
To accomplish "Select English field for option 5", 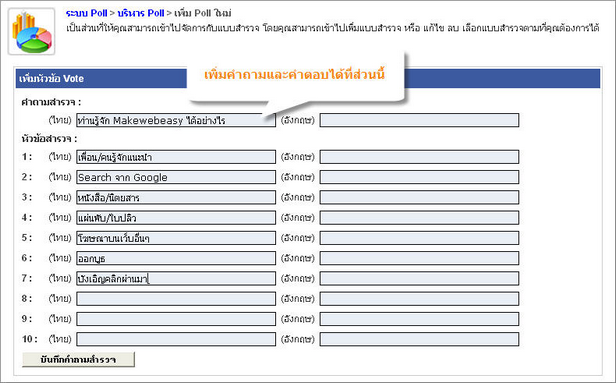I will 419,238.
